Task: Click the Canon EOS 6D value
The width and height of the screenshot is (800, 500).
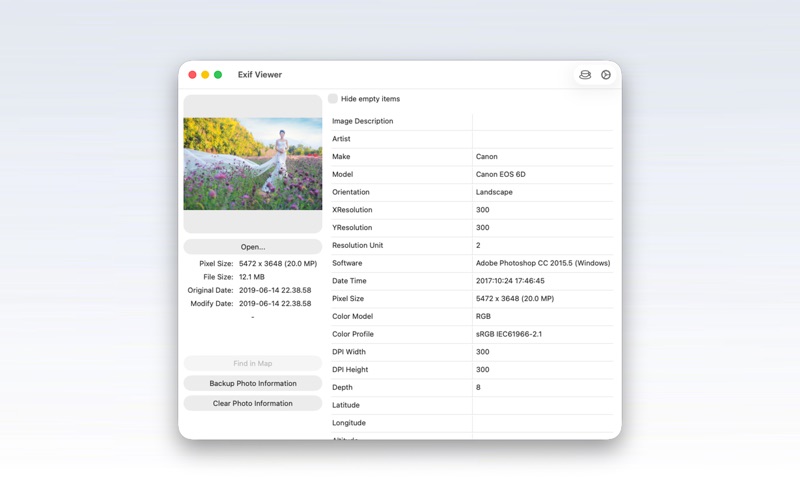Action: point(501,174)
